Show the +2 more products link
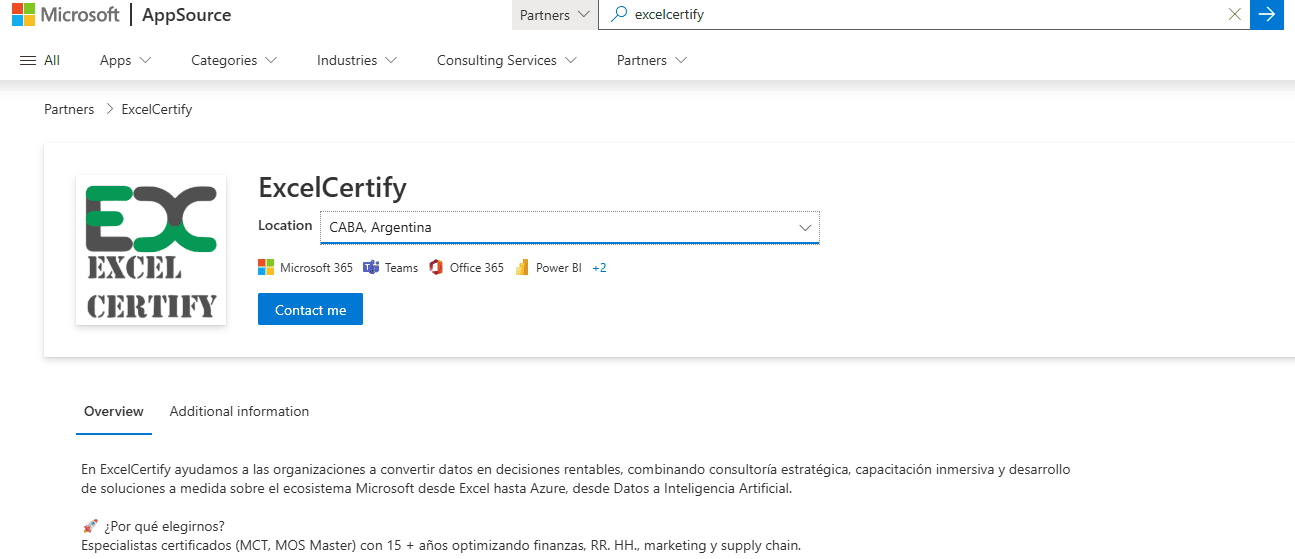This screenshot has width=1295, height=559. coord(599,268)
